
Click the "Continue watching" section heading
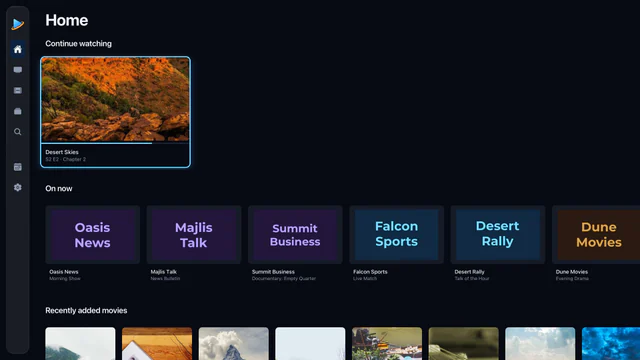click(78, 44)
